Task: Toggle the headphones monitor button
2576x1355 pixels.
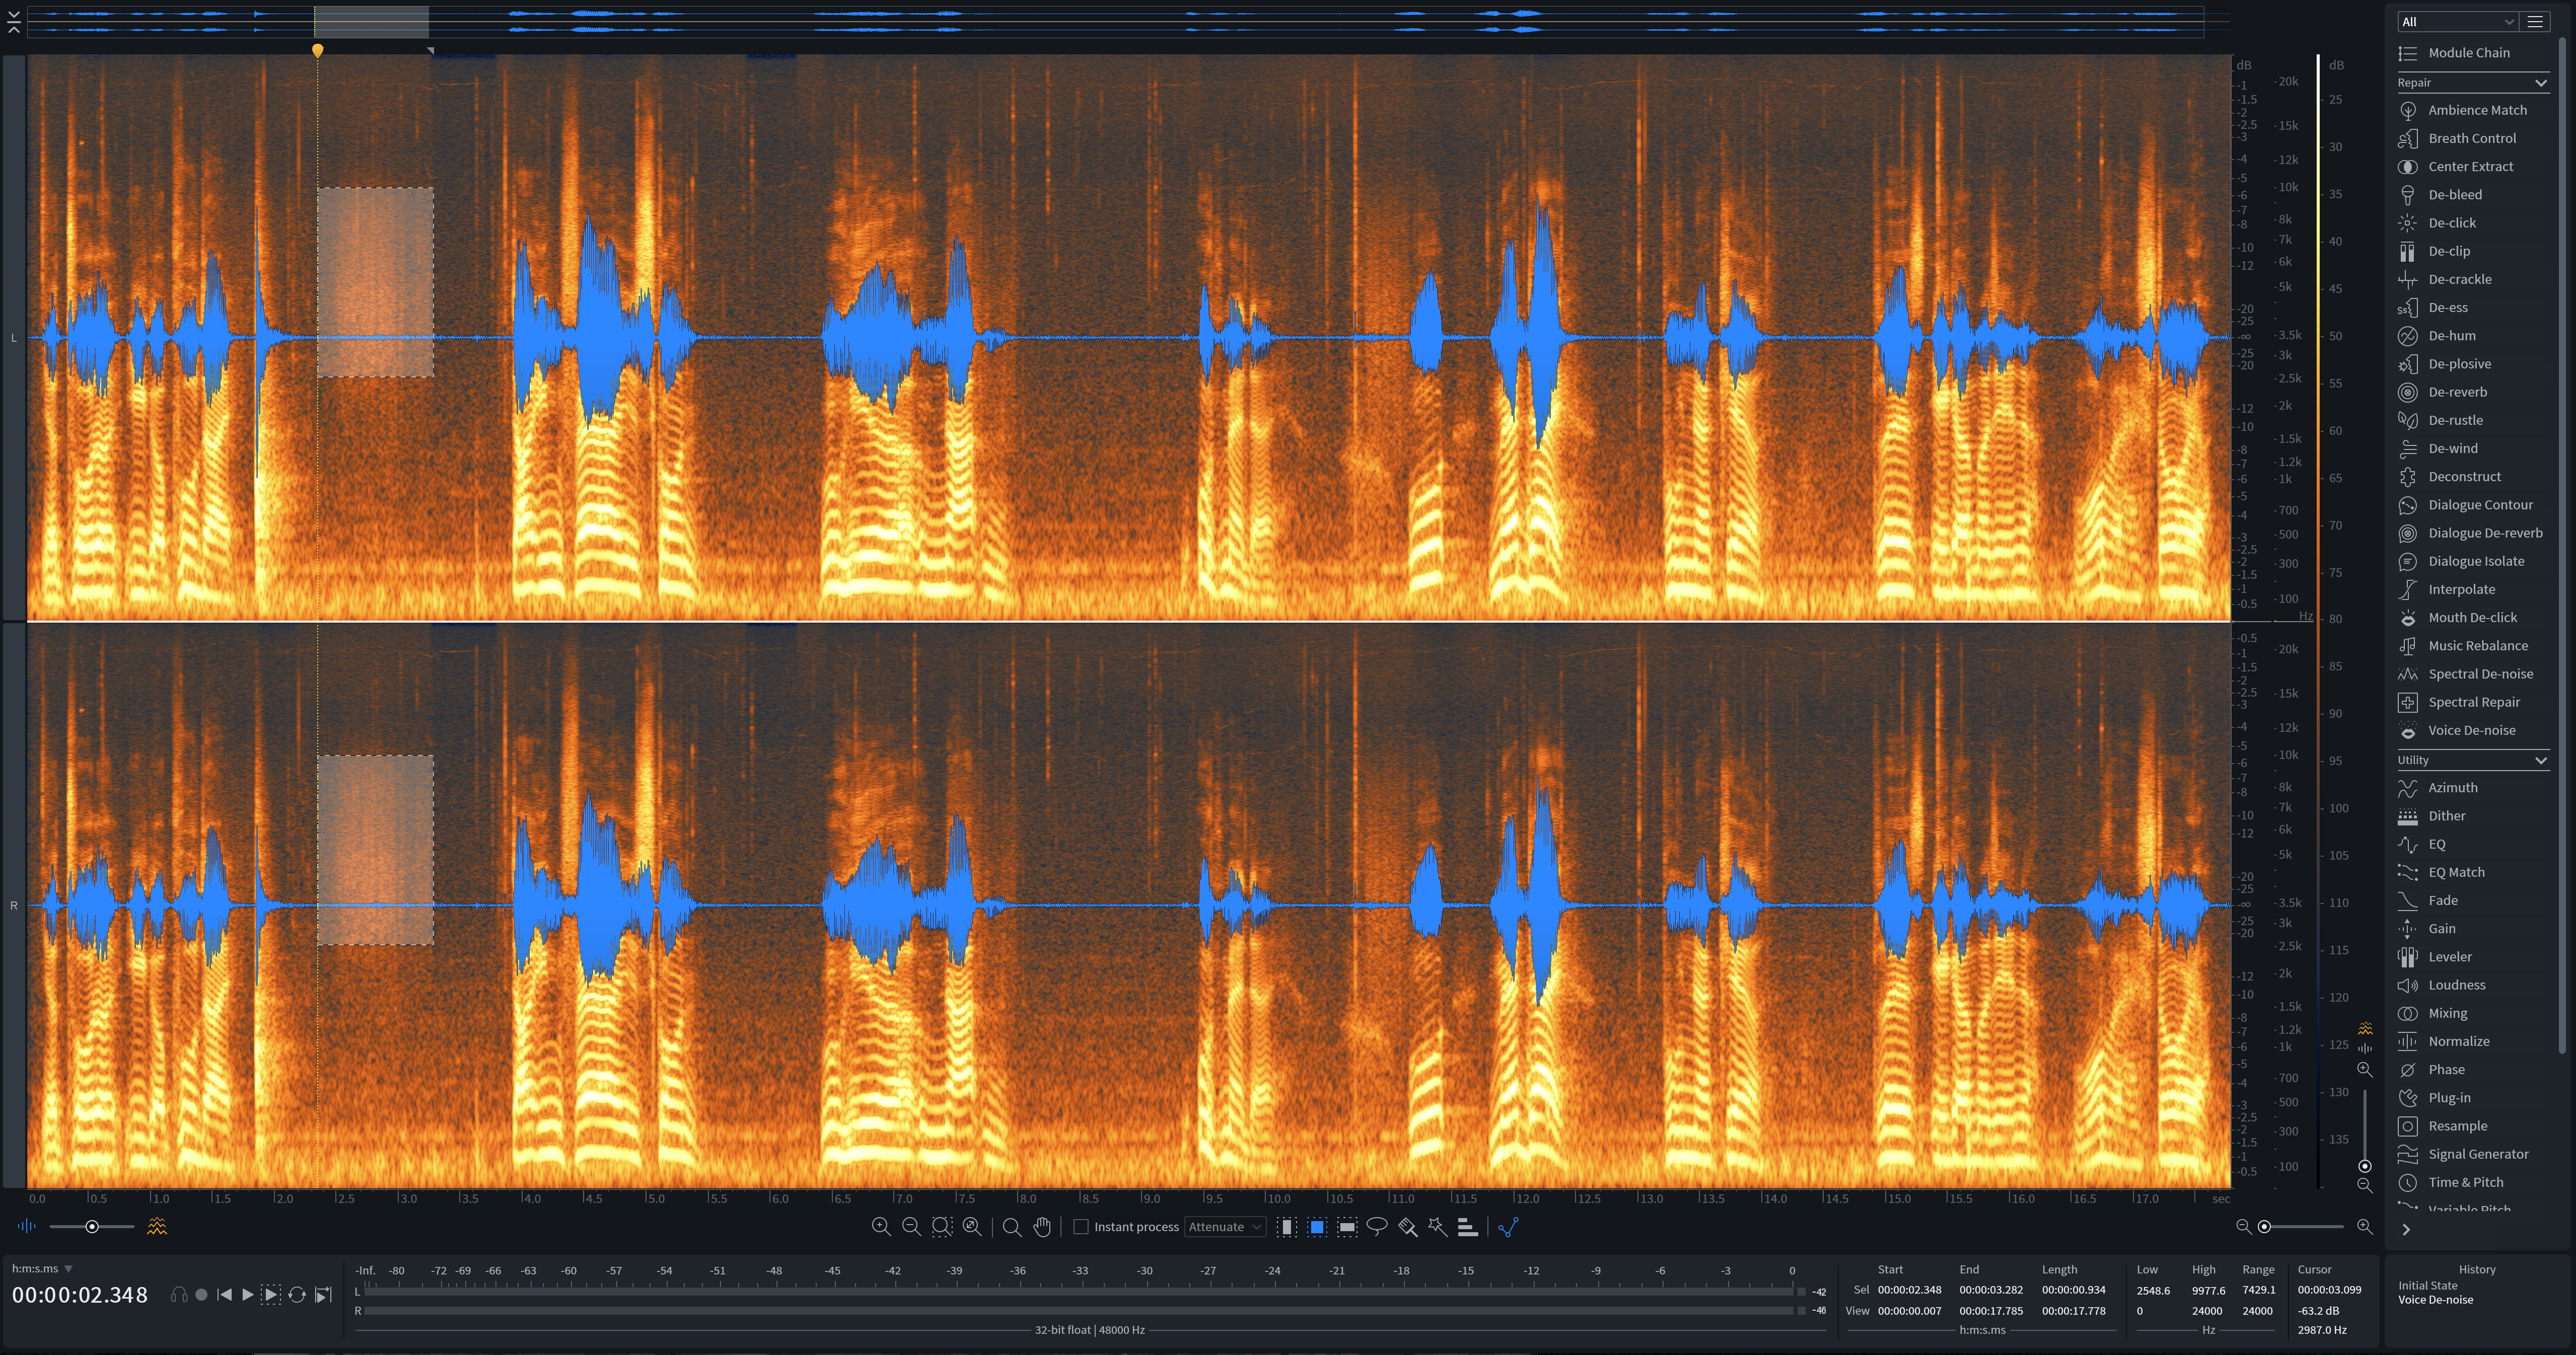Action: (179, 1295)
